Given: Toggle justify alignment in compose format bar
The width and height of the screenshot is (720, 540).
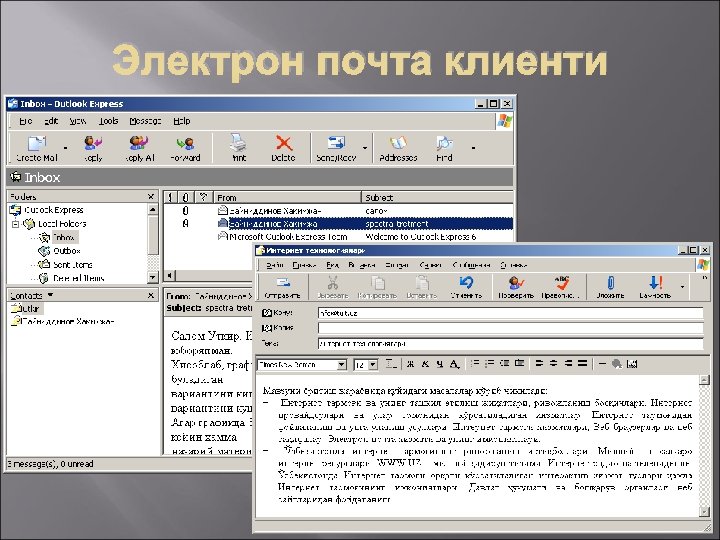Looking at the screenshot, I should tap(583, 364).
